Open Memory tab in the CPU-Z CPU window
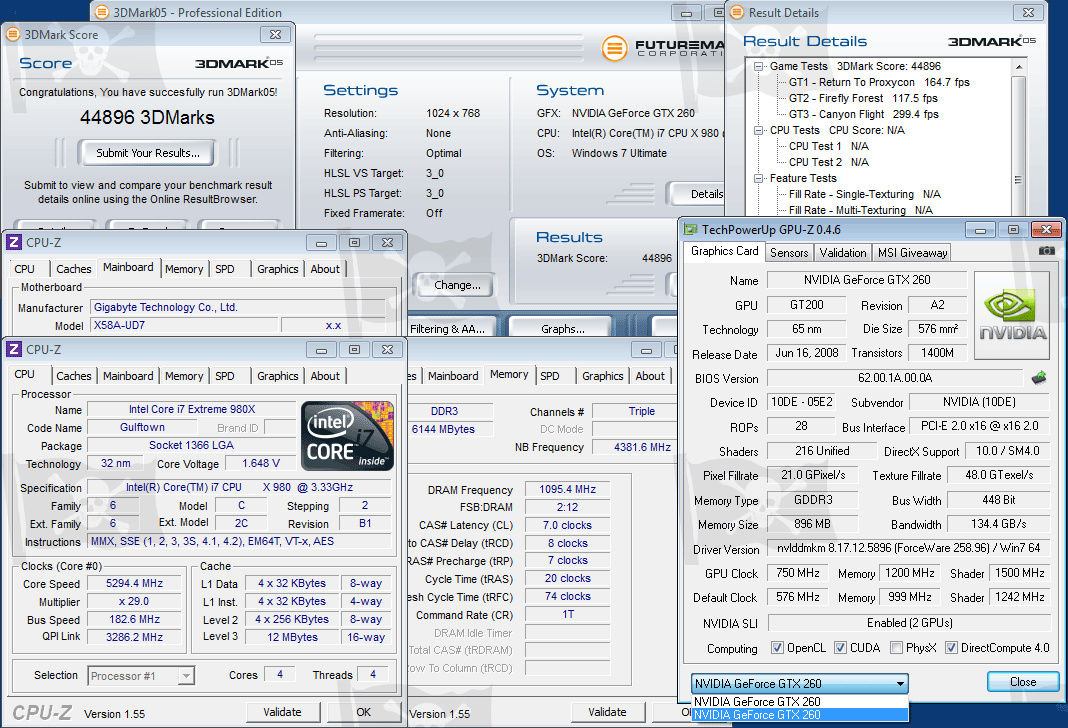 (x=184, y=376)
